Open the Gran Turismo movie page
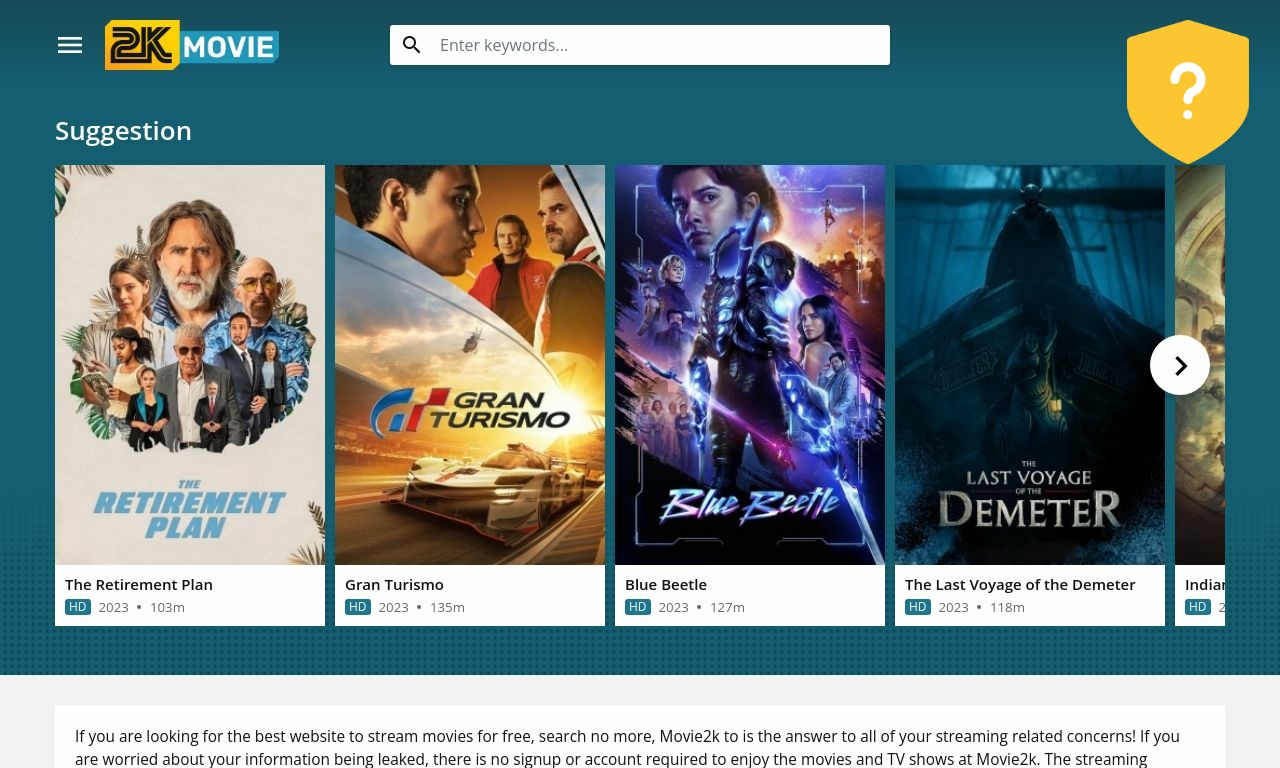Screen dimensions: 1280x768 pos(394,584)
